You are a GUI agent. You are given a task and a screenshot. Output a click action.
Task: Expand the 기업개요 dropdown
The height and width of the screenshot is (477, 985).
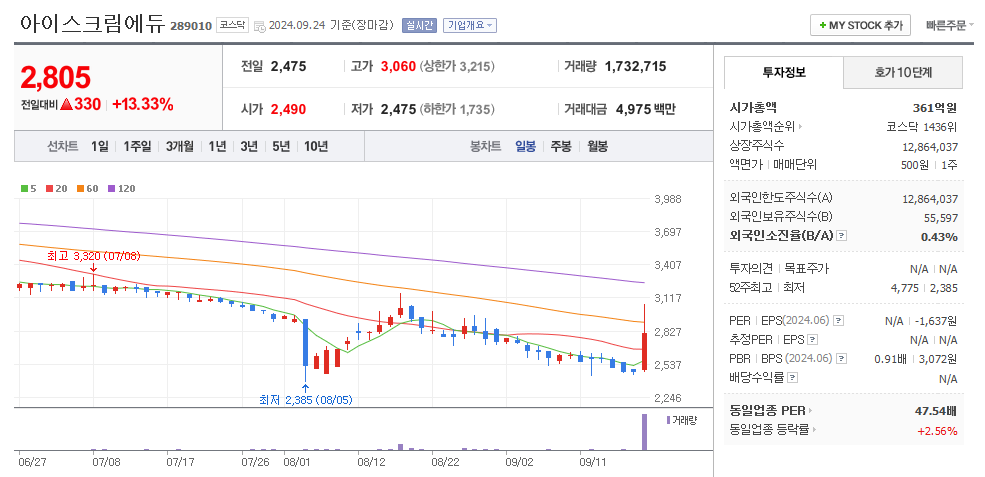[469, 25]
